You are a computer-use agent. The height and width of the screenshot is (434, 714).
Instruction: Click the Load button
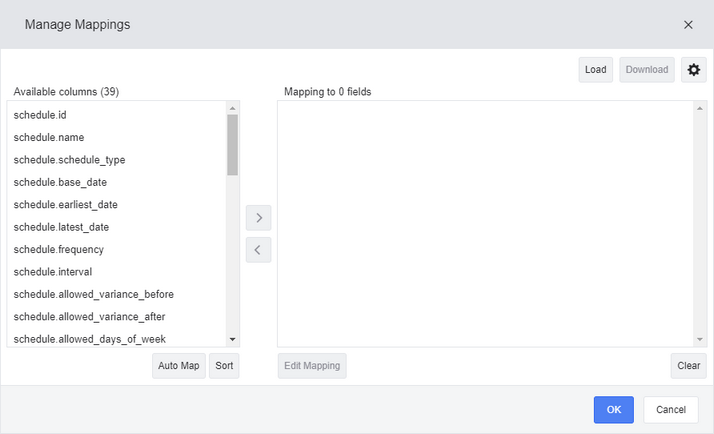click(x=596, y=70)
